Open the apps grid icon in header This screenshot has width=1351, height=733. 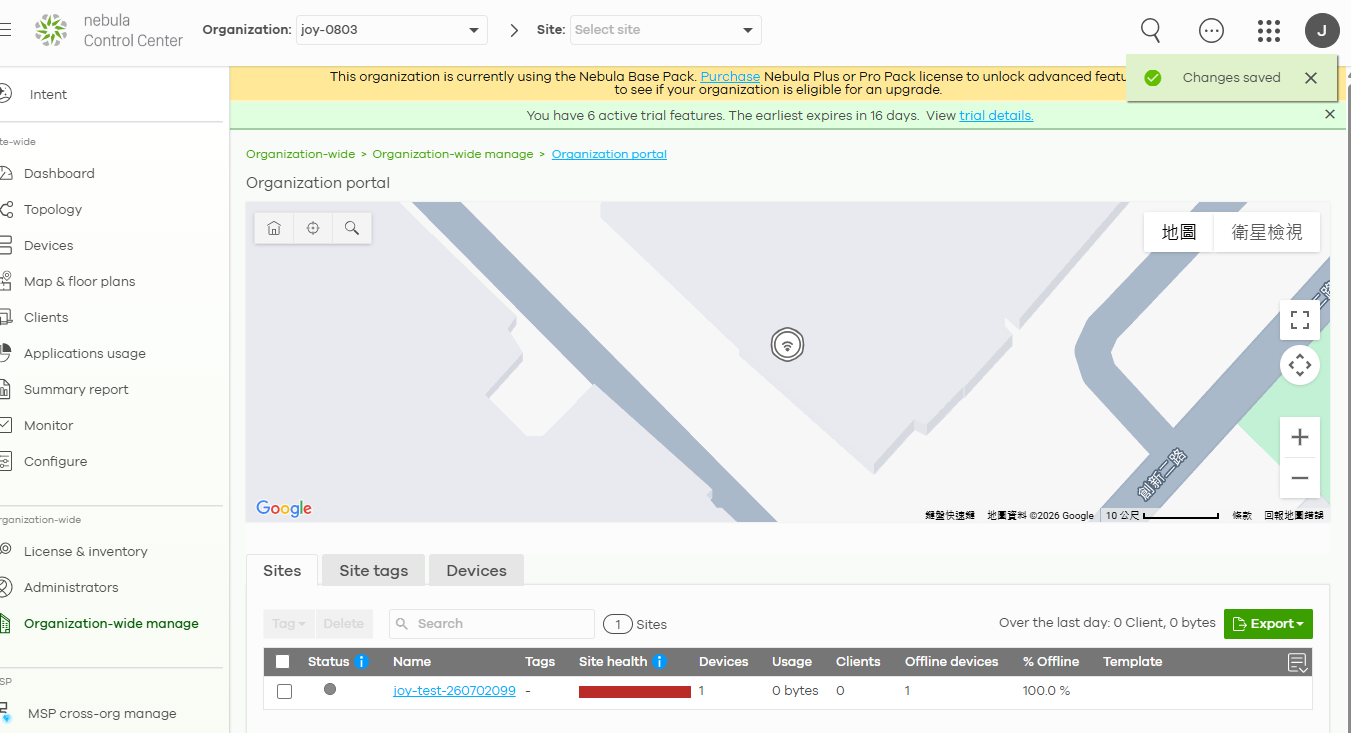pyautogui.click(x=1269, y=31)
